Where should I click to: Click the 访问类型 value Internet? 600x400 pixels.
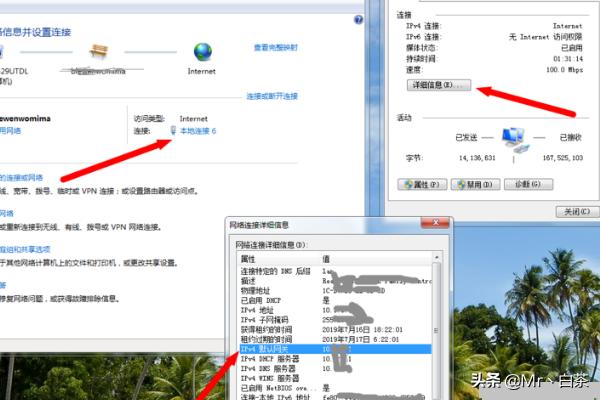[194, 119]
